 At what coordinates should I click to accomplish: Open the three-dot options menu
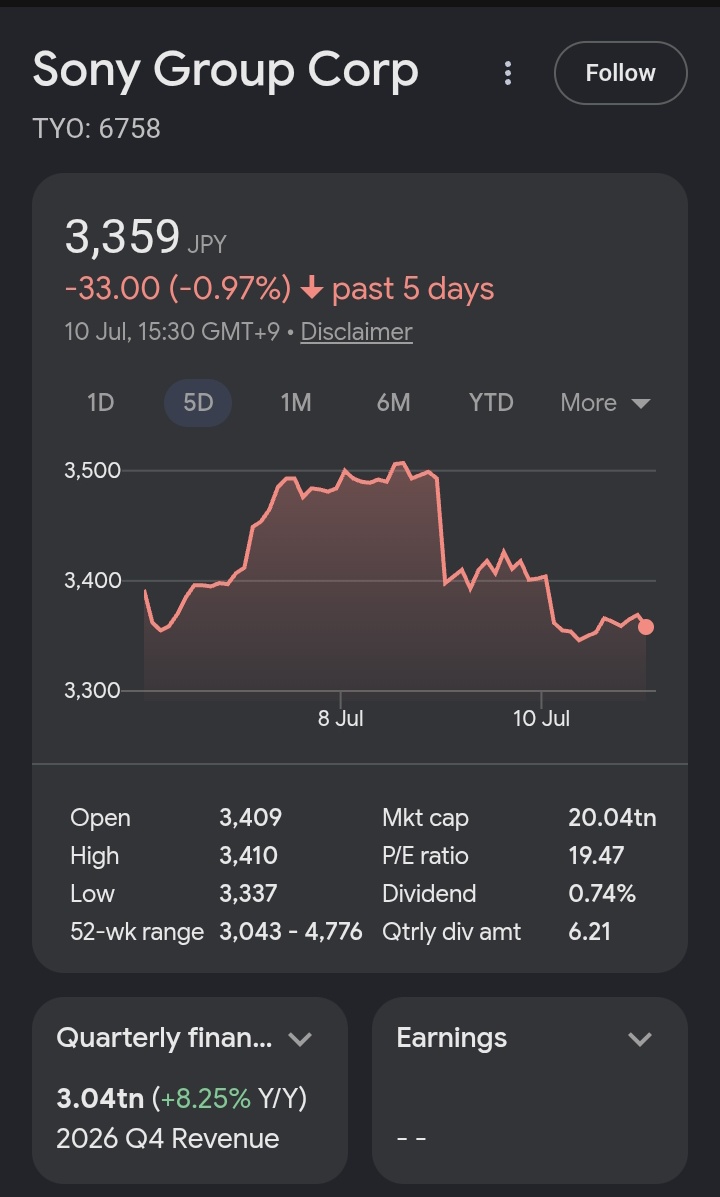[x=508, y=73]
